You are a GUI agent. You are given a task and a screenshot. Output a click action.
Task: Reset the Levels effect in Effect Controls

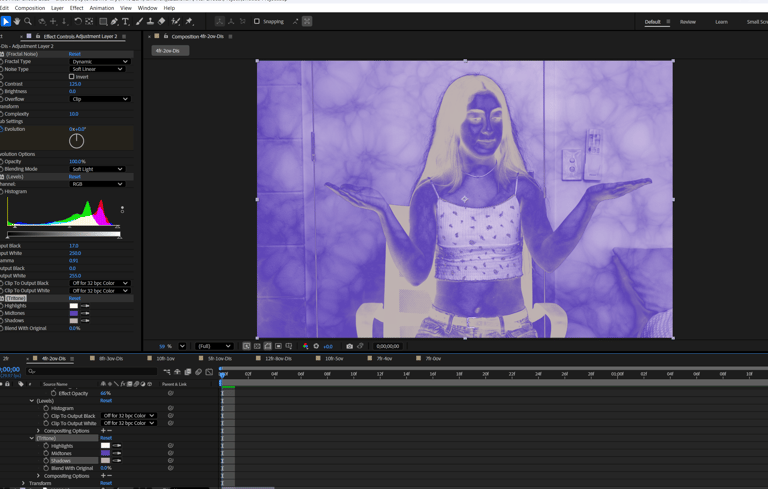[x=74, y=176]
